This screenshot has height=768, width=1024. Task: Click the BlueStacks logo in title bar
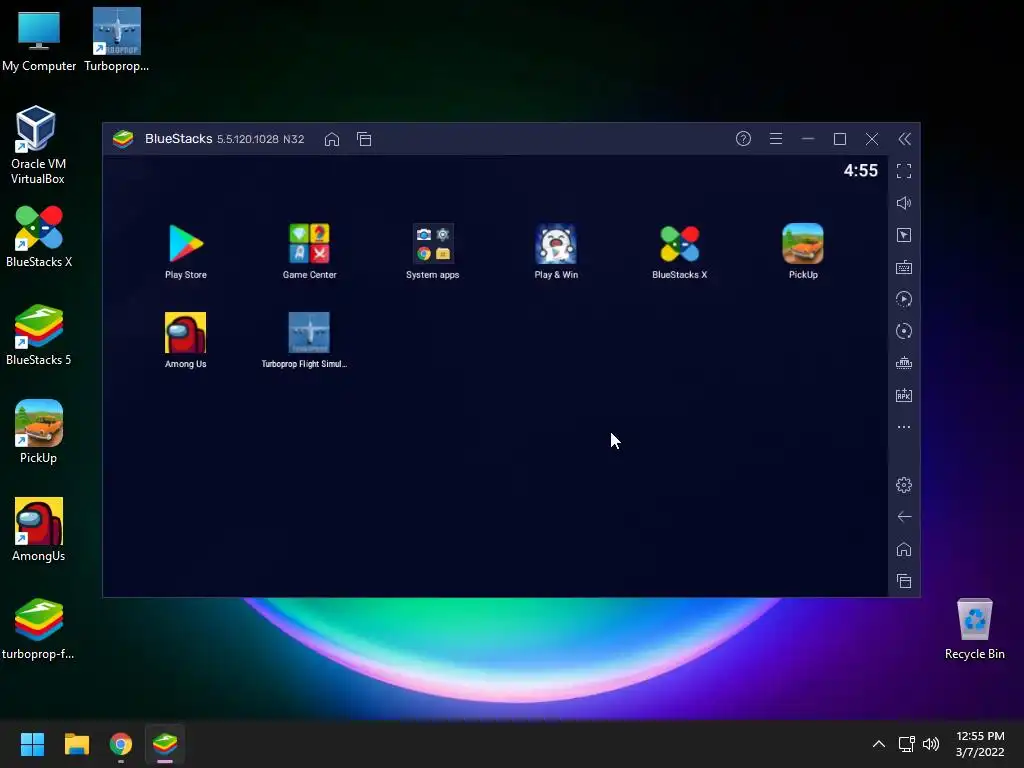pyautogui.click(x=123, y=139)
